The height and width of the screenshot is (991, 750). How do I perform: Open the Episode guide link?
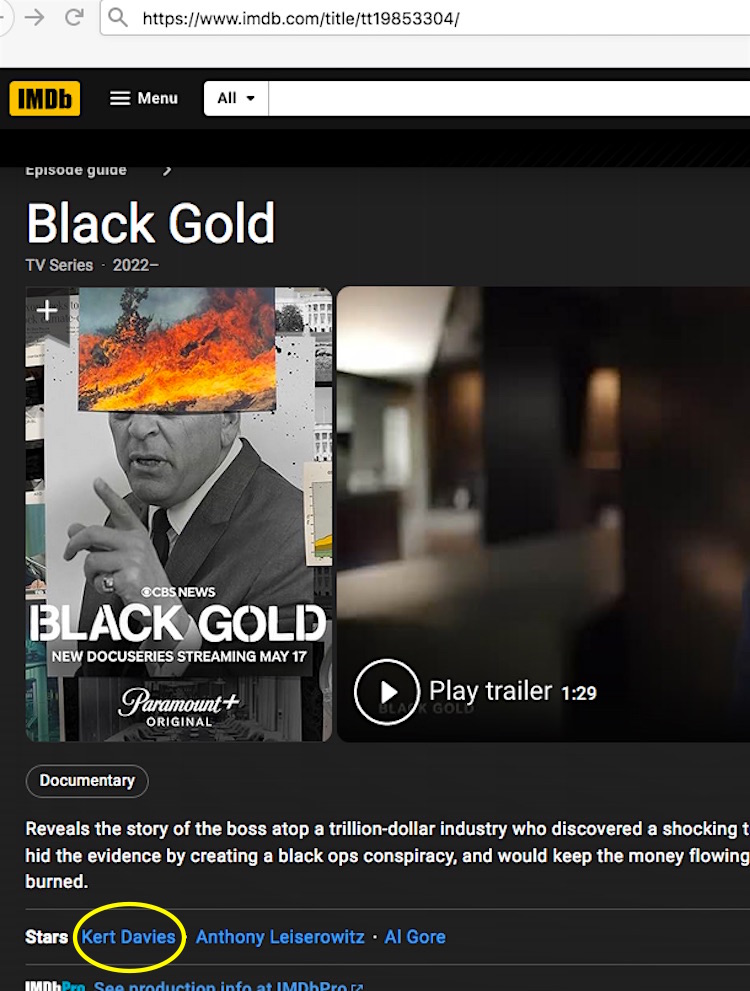[76, 169]
